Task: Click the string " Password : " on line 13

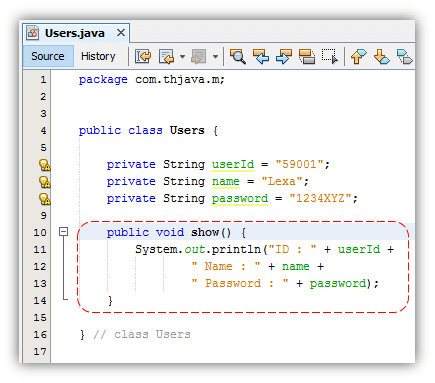Action: [x=240, y=283]
